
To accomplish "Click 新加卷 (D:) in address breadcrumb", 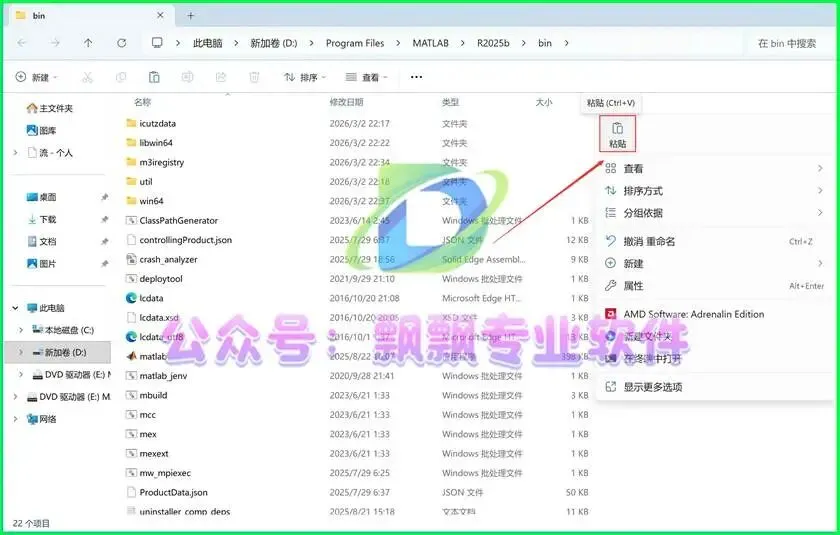I will coord(273,43).
